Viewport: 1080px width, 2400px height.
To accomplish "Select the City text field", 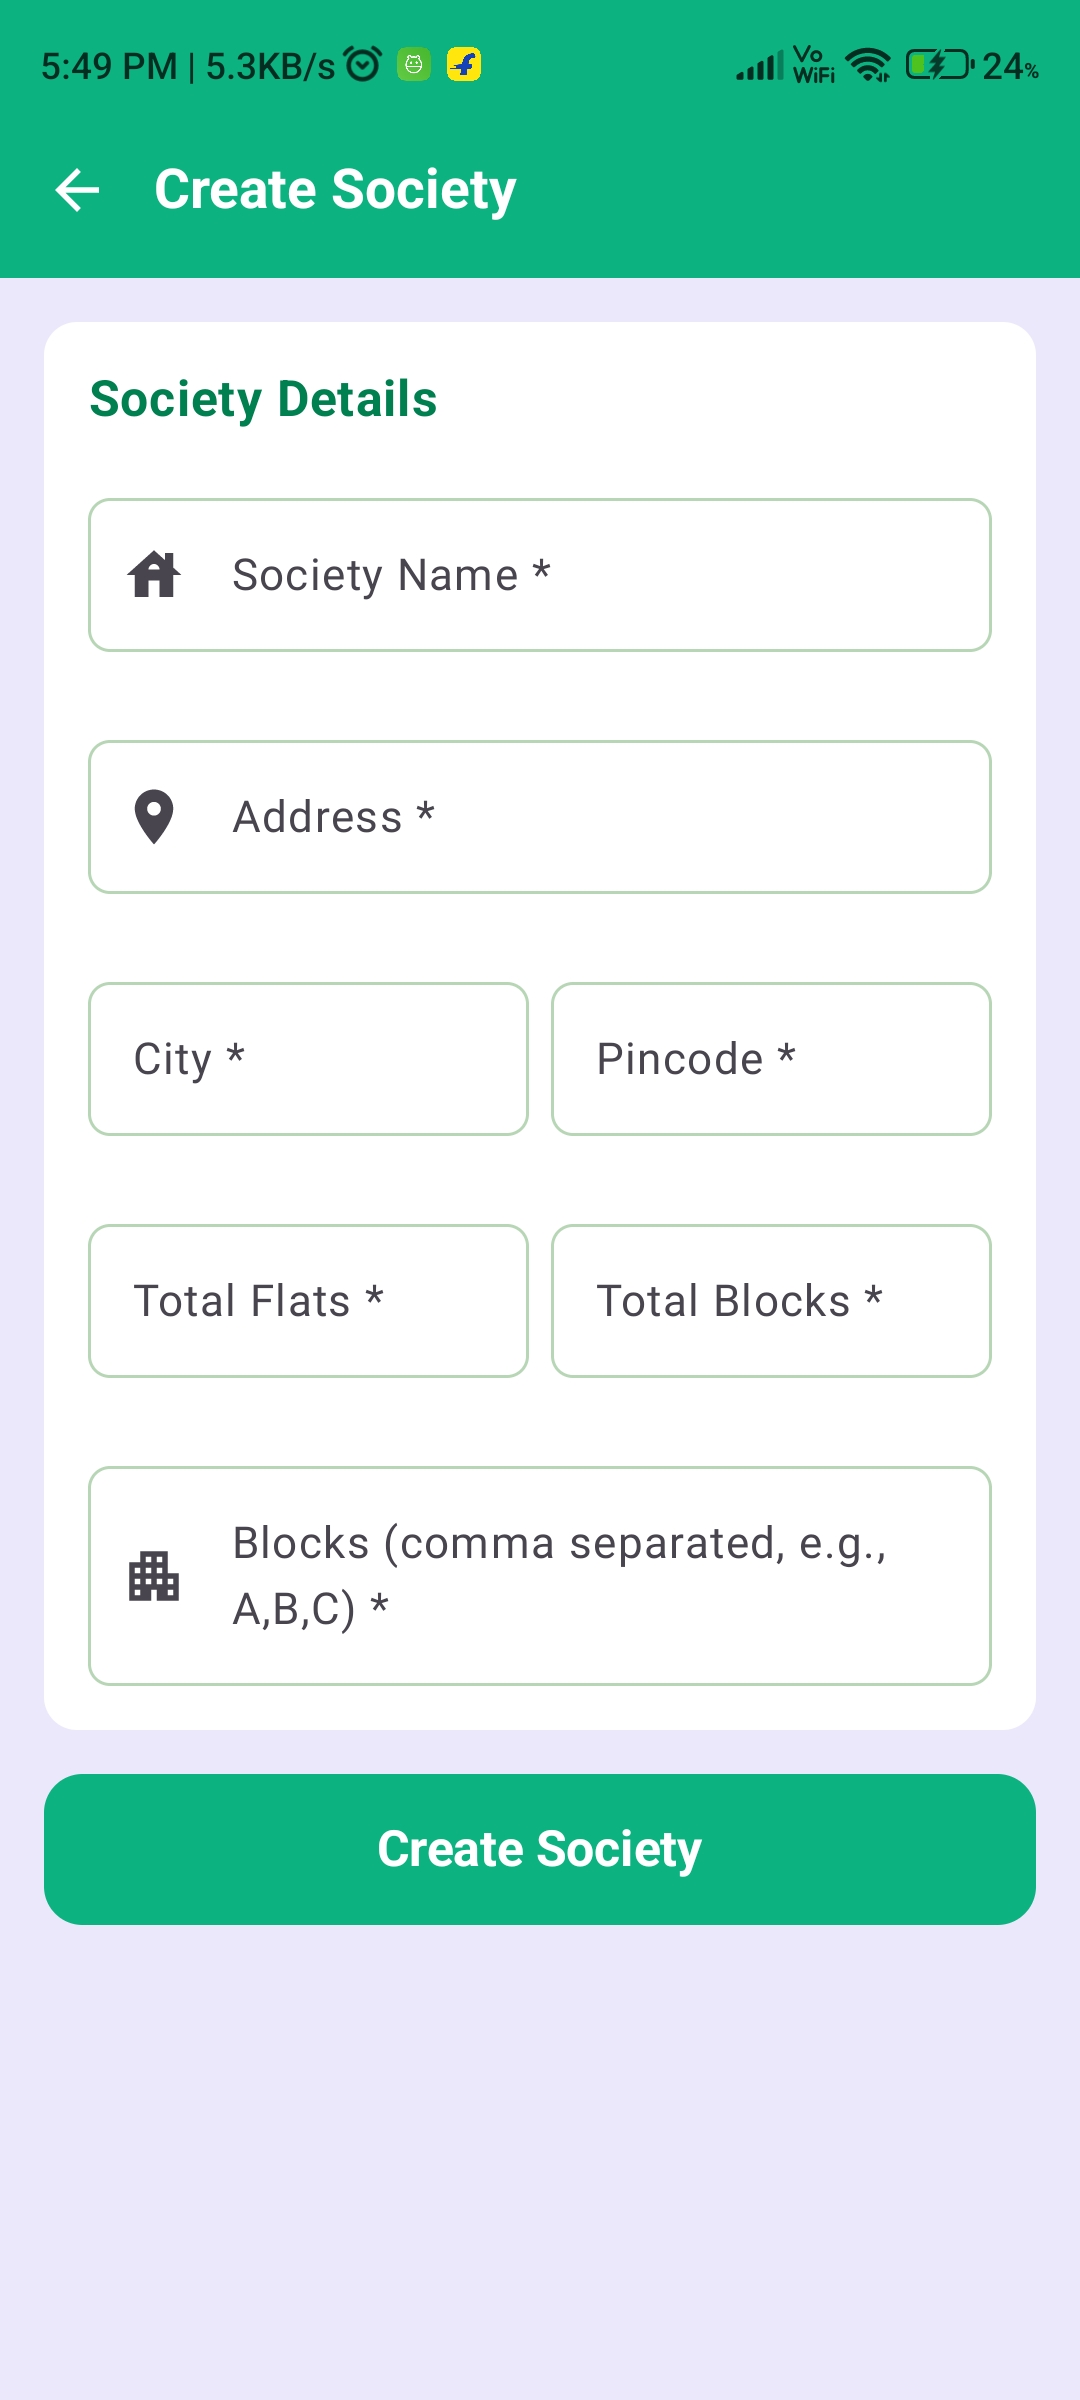I will coord(308,1059).
